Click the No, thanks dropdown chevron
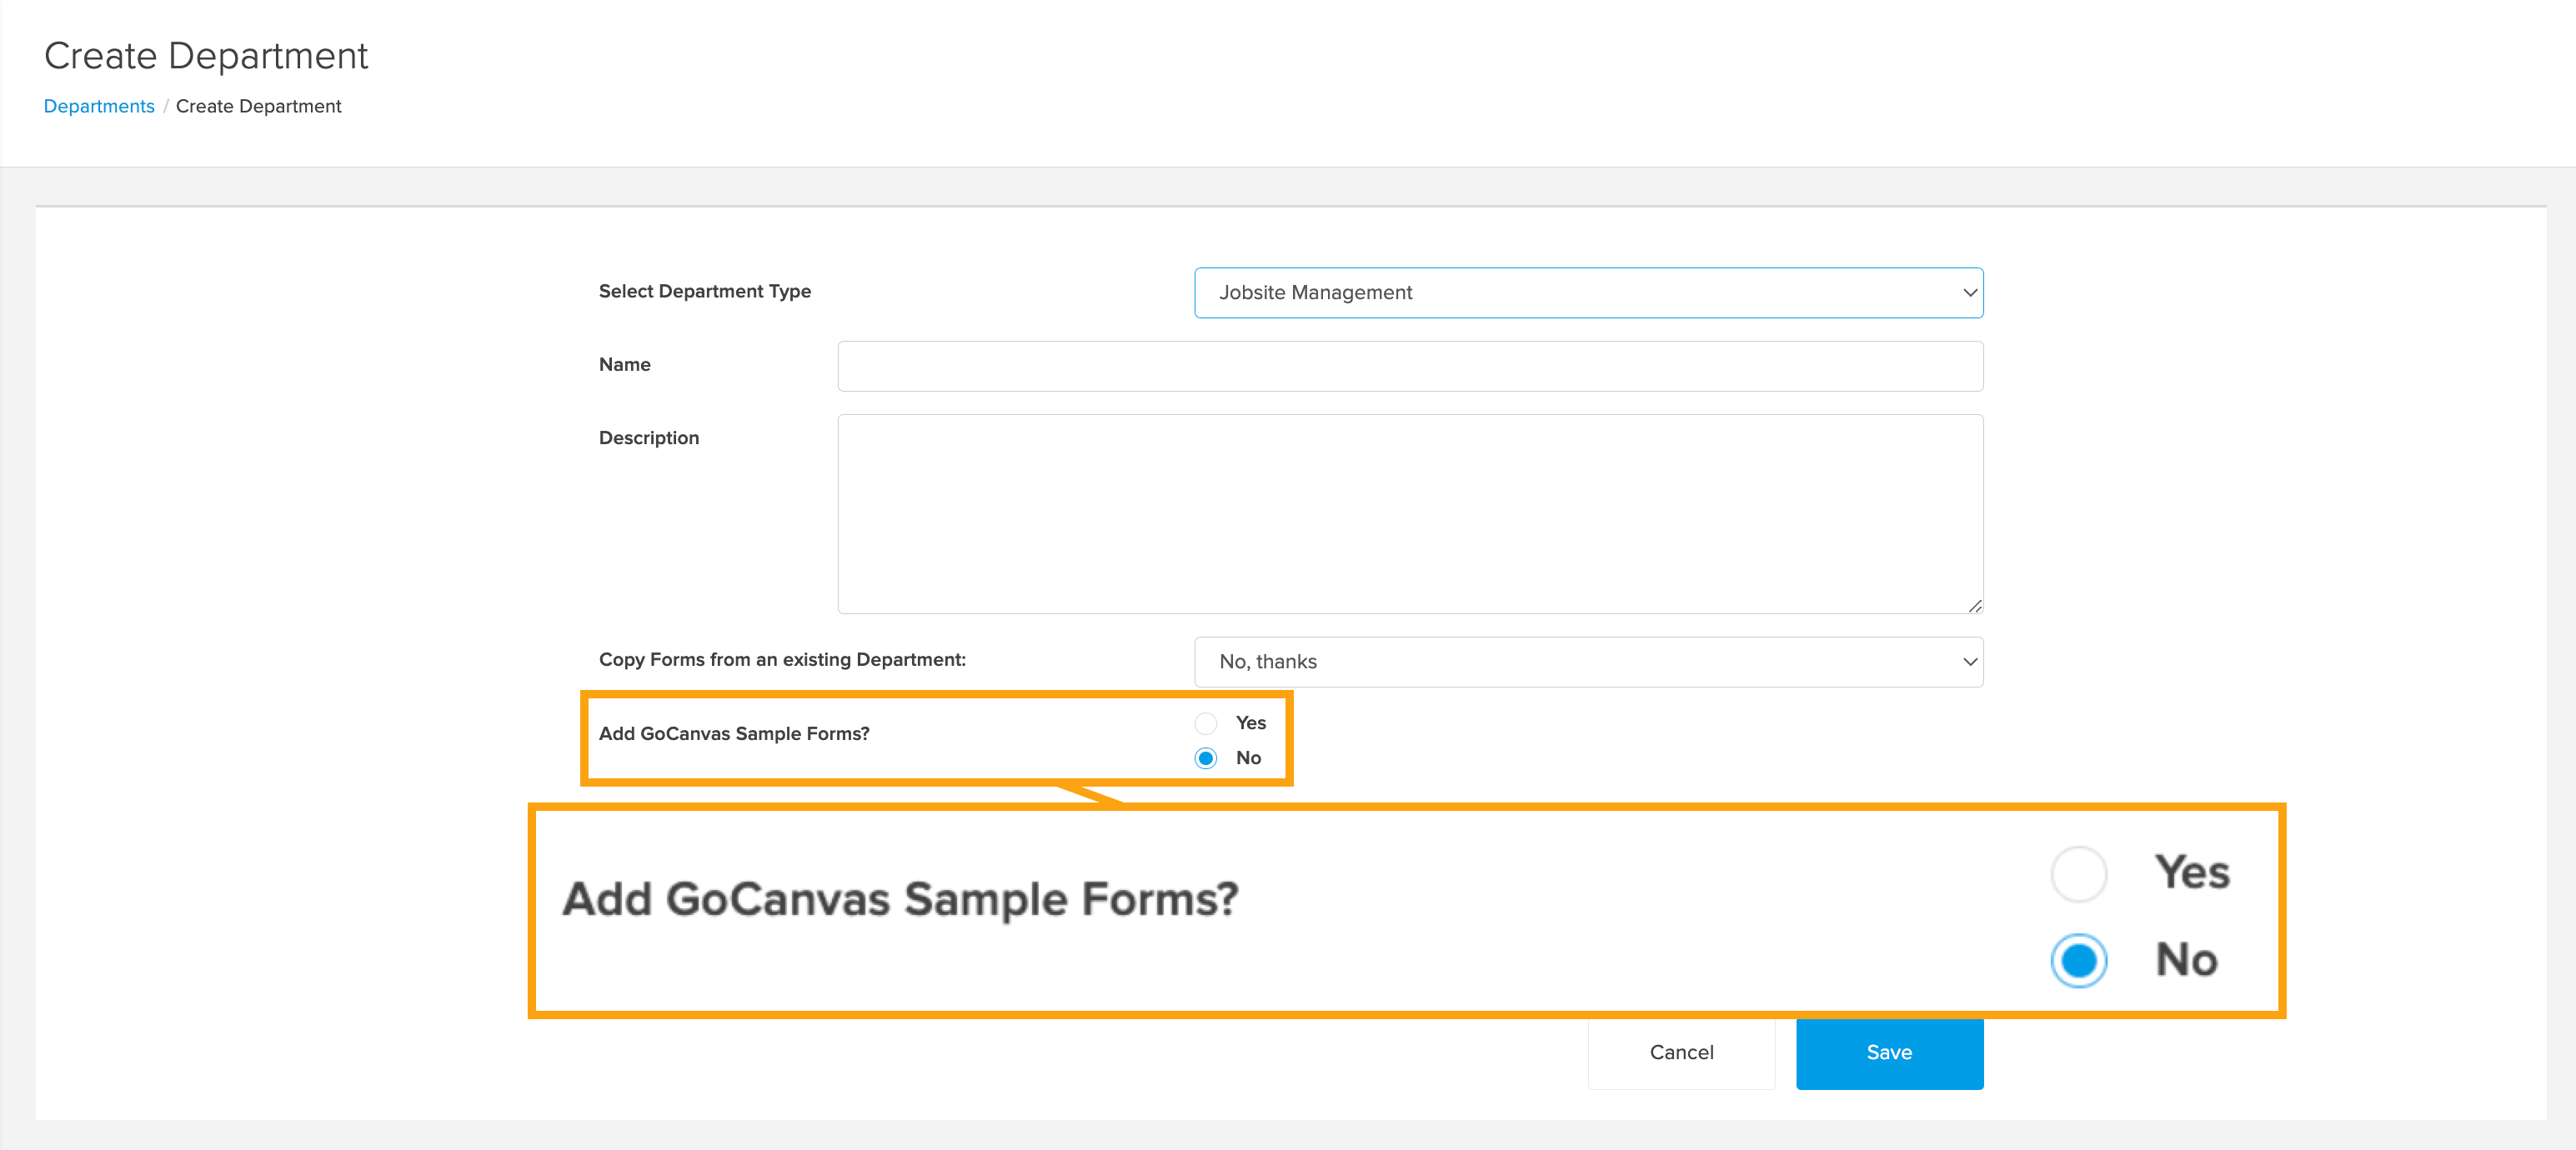This screenshot has width=2576, height=1150. pos(1968,662)
